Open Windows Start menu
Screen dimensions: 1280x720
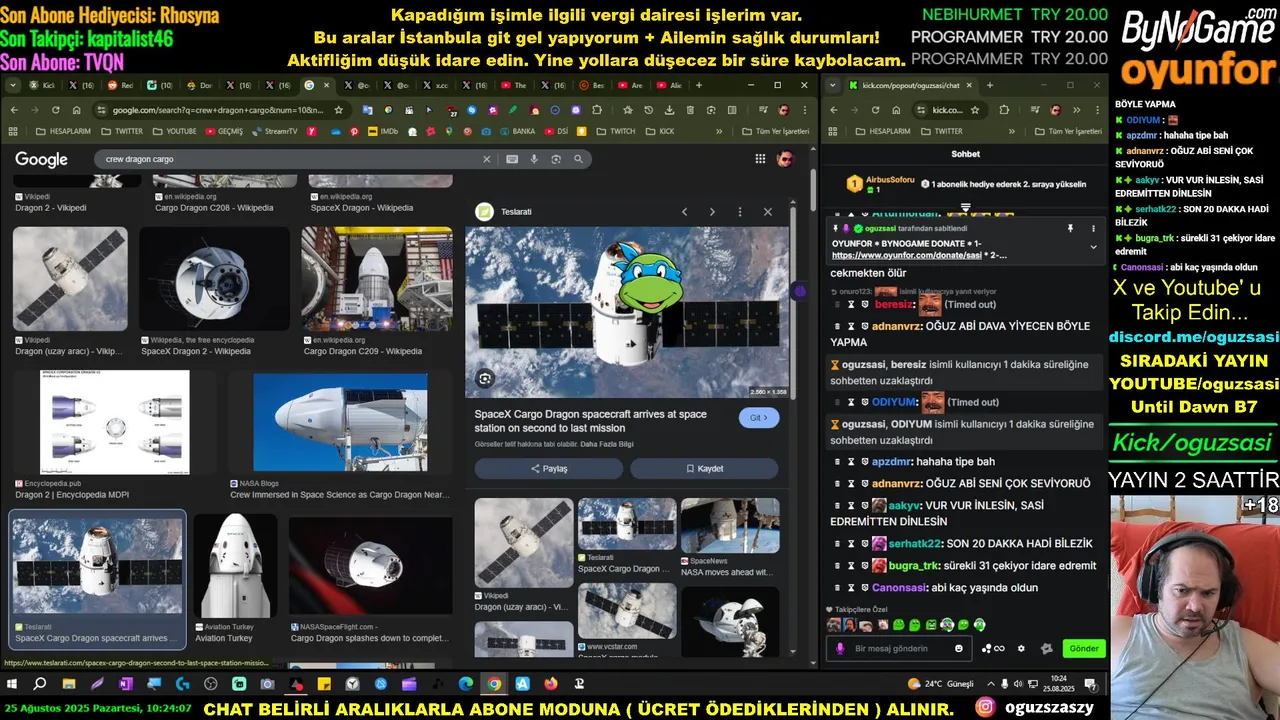tap(13, 684)
